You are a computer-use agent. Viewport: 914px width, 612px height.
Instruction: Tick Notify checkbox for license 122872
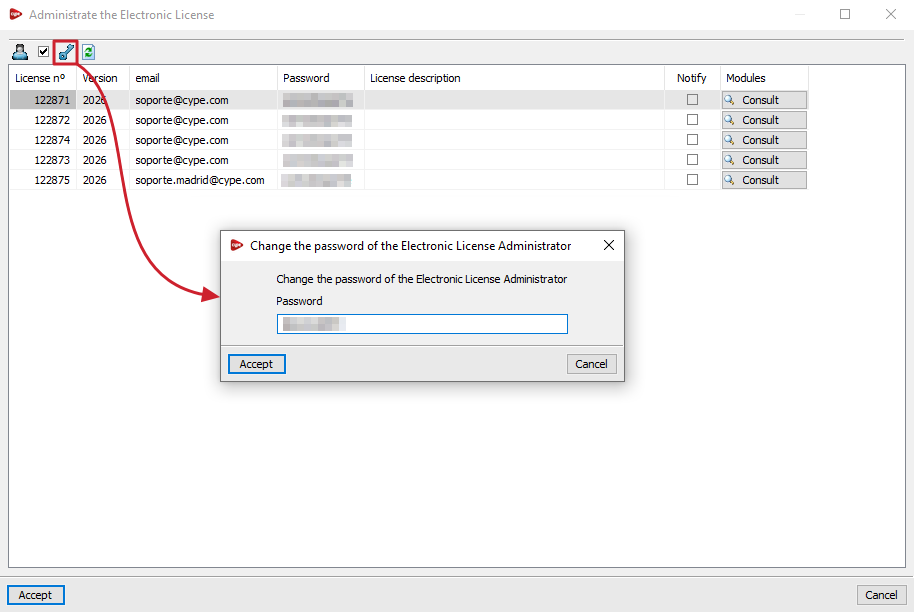[x=692, y=119]
